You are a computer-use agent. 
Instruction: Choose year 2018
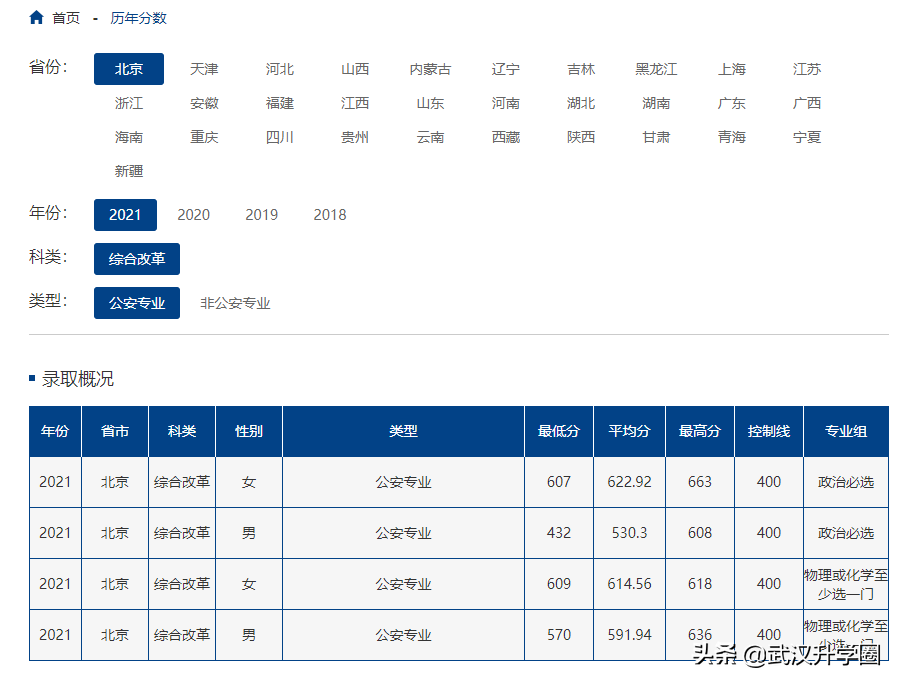(x=330, y=215)
